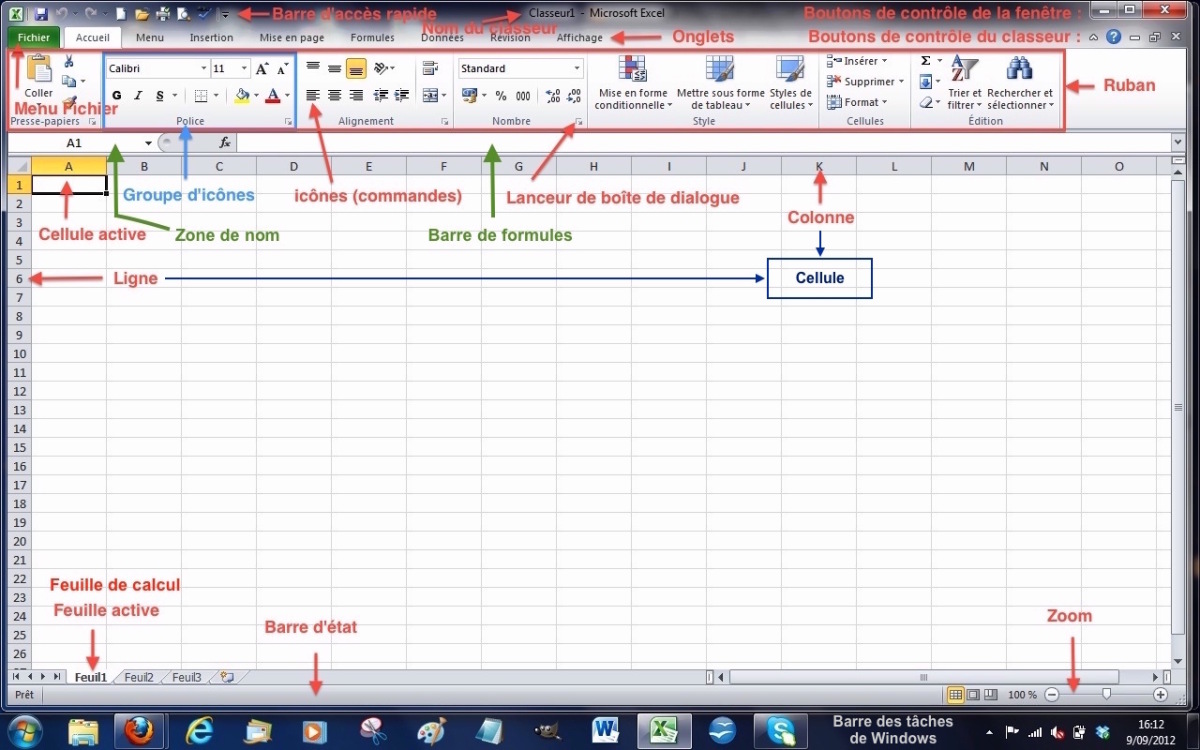Expand Mise en forme conditionnelle menu

(x=633, y=82)
